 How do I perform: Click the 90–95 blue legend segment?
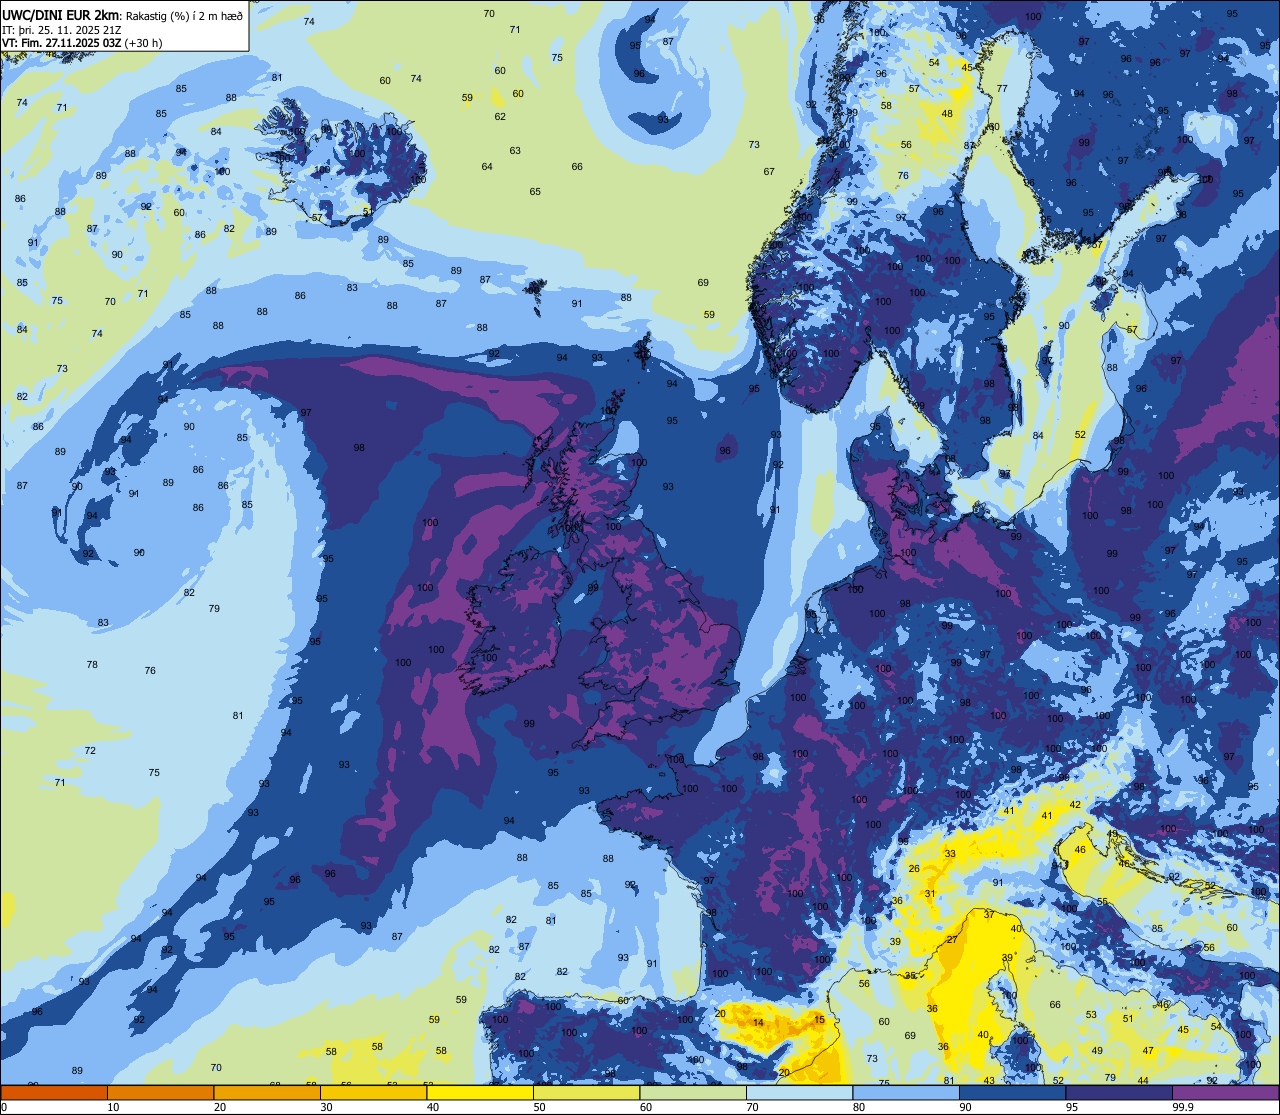pyautogui.click(x=1013, y=1092)
